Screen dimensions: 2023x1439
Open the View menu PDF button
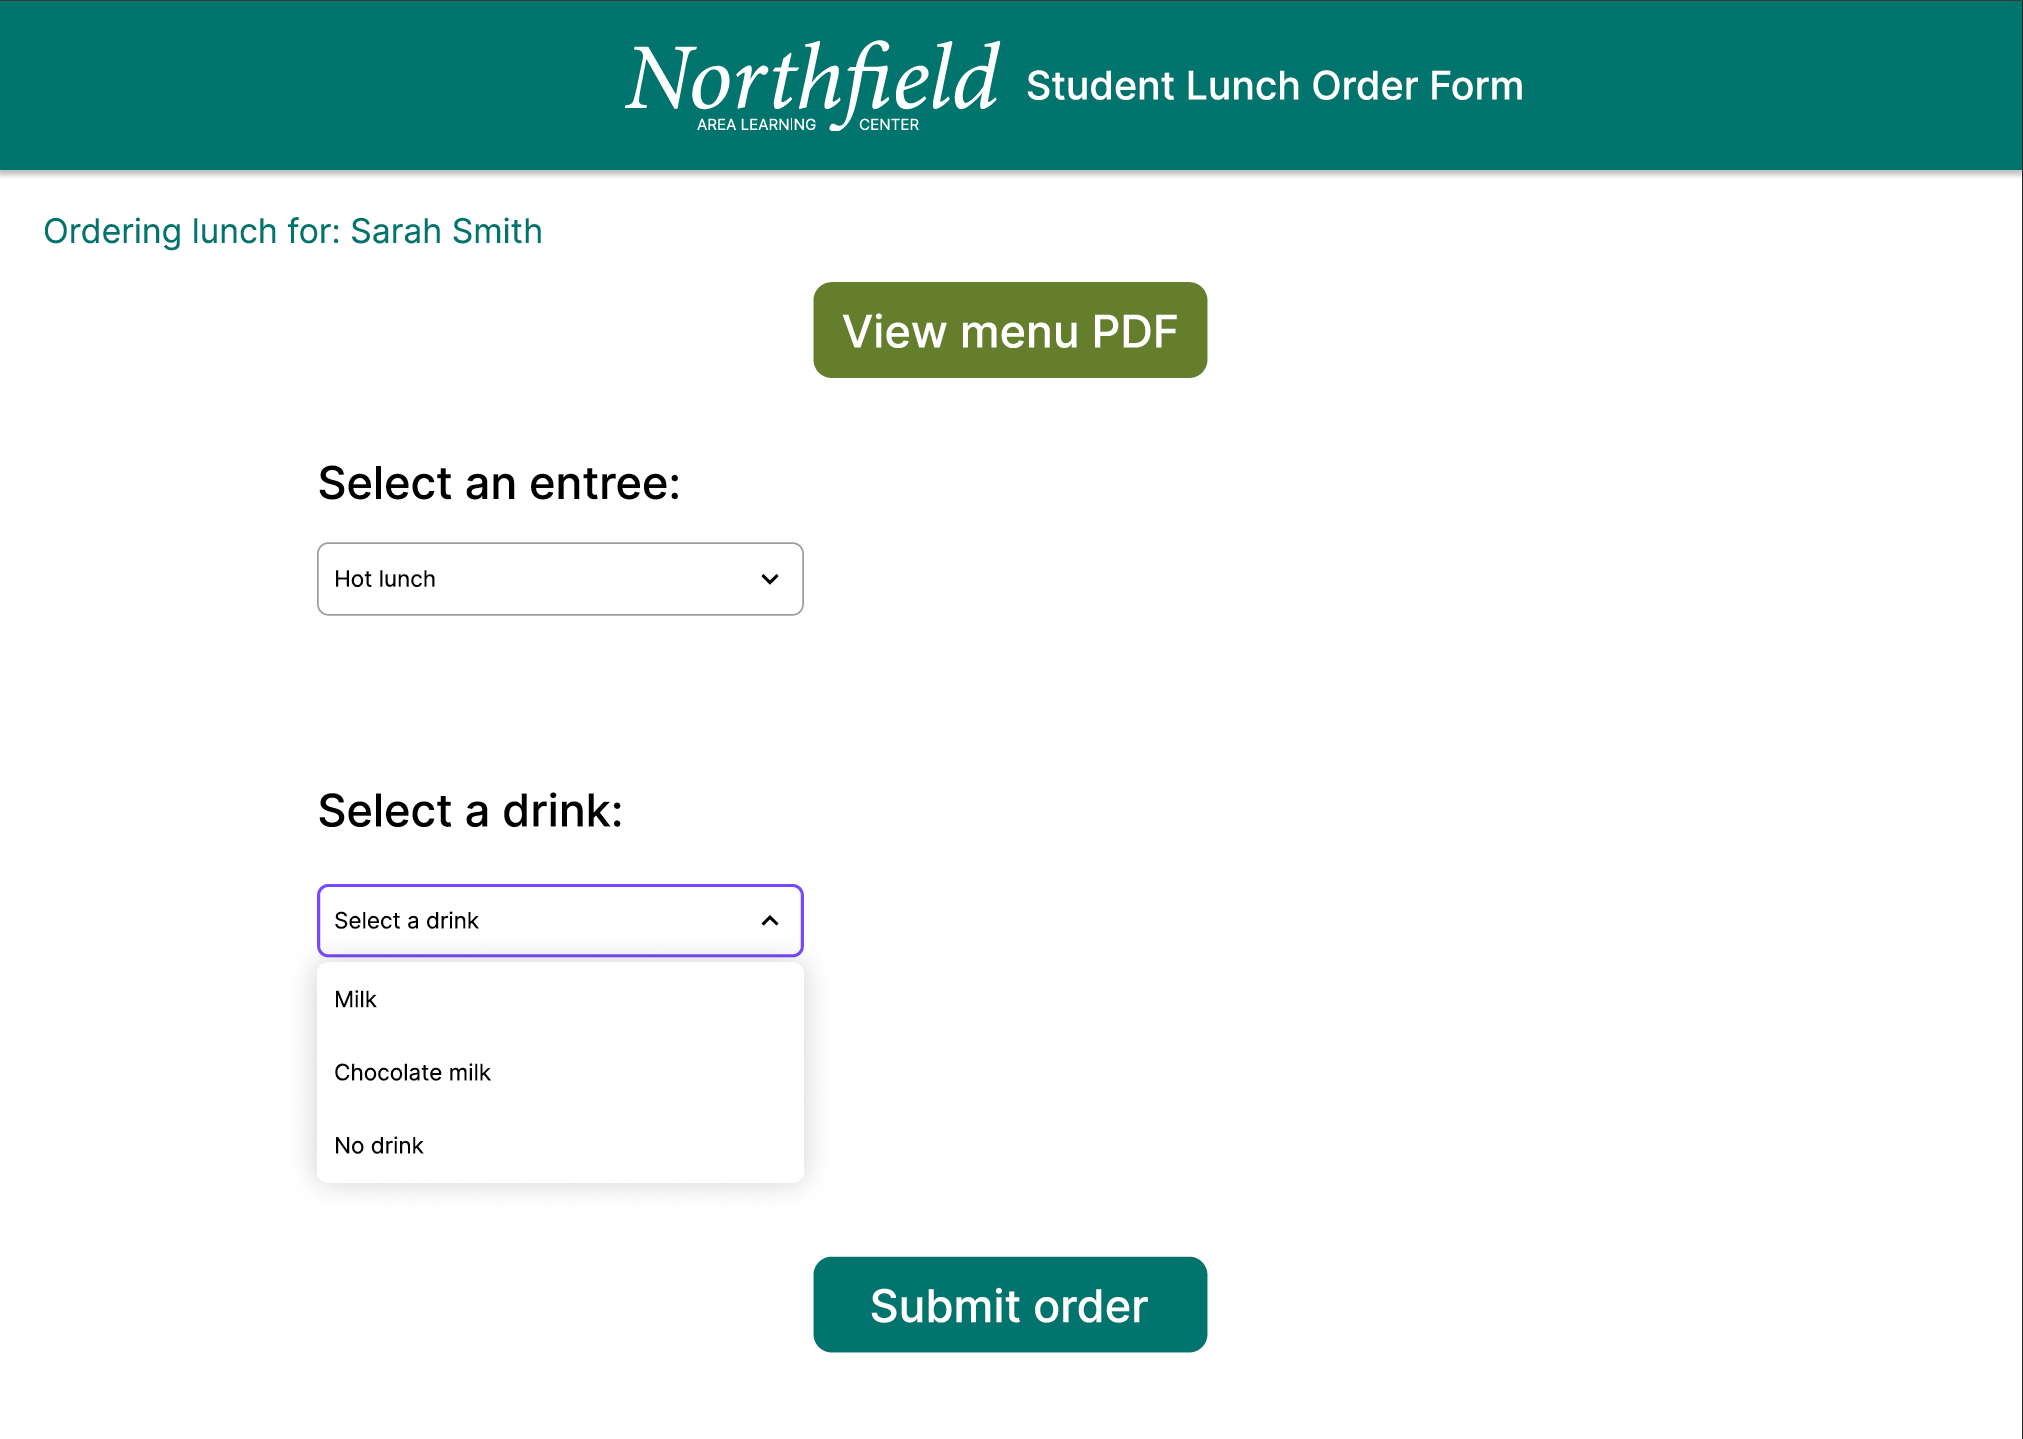point(1009,330)
